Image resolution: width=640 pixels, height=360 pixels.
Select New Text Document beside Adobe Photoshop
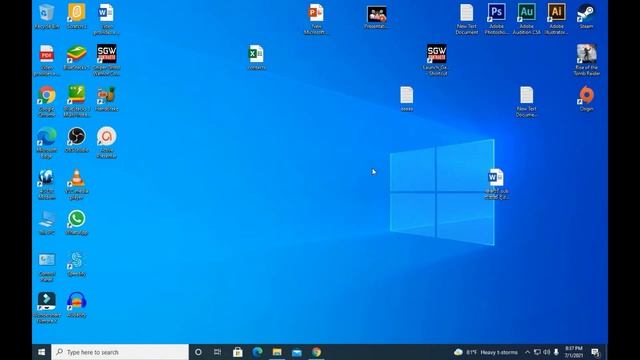(467, 19)
